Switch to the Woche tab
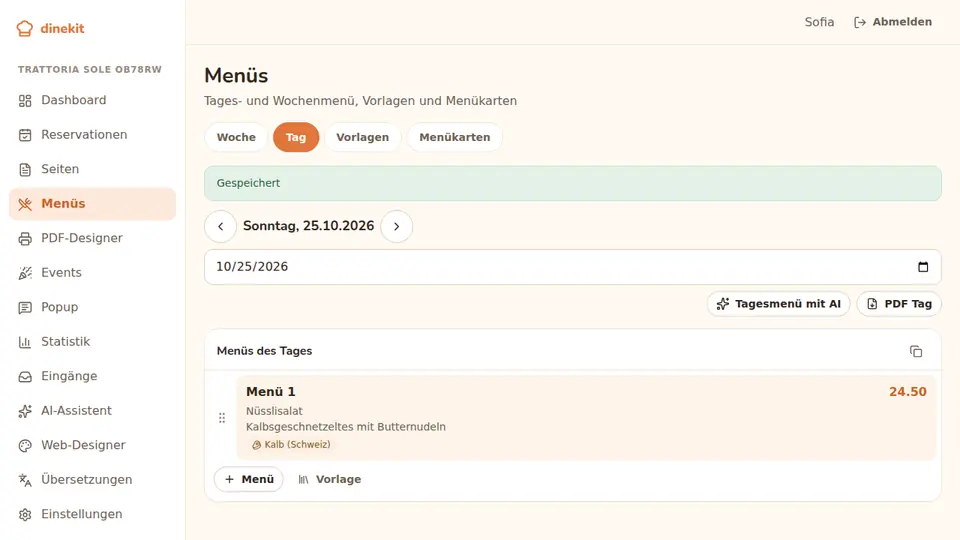Screen dimensions: 960x540 (x=236, y=137)
